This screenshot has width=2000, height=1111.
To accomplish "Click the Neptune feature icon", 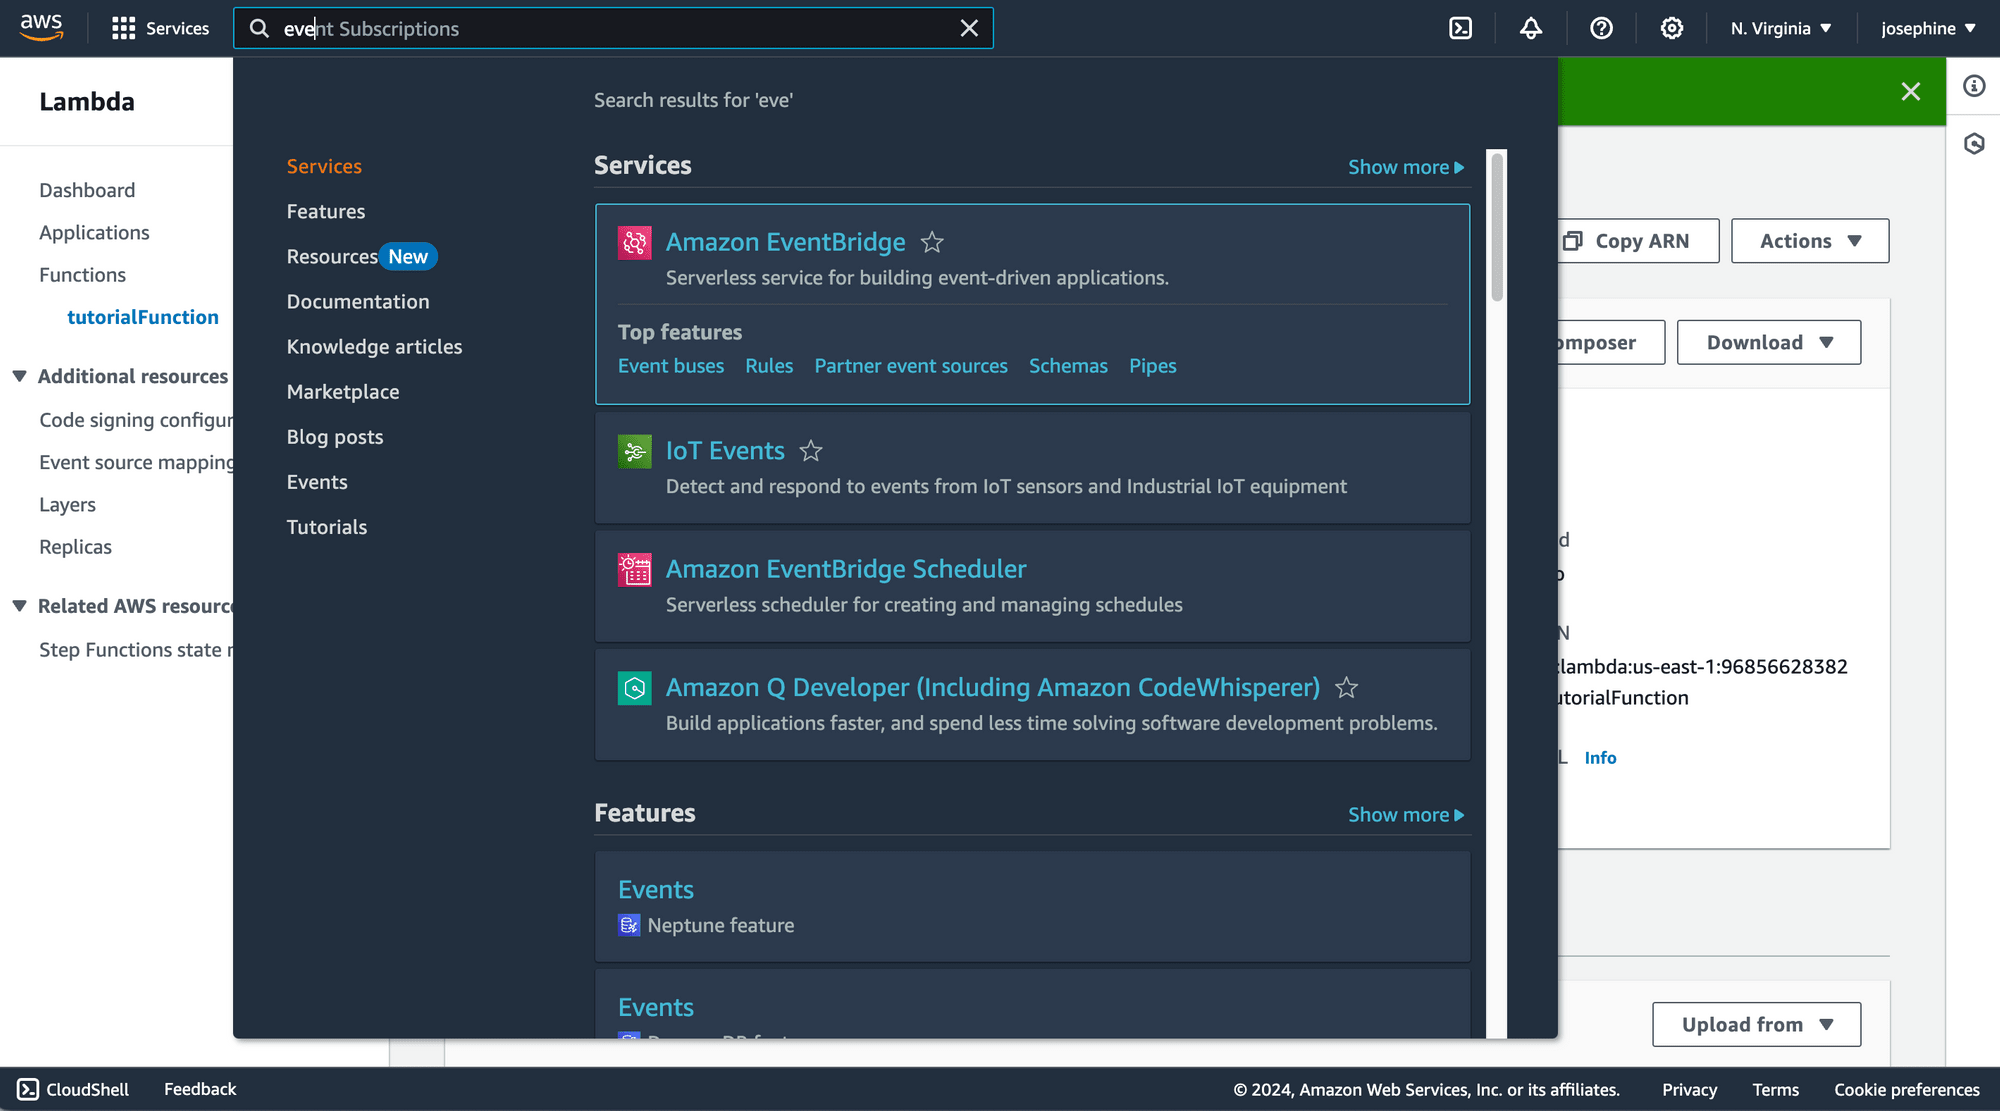I will tap(629, 925).
